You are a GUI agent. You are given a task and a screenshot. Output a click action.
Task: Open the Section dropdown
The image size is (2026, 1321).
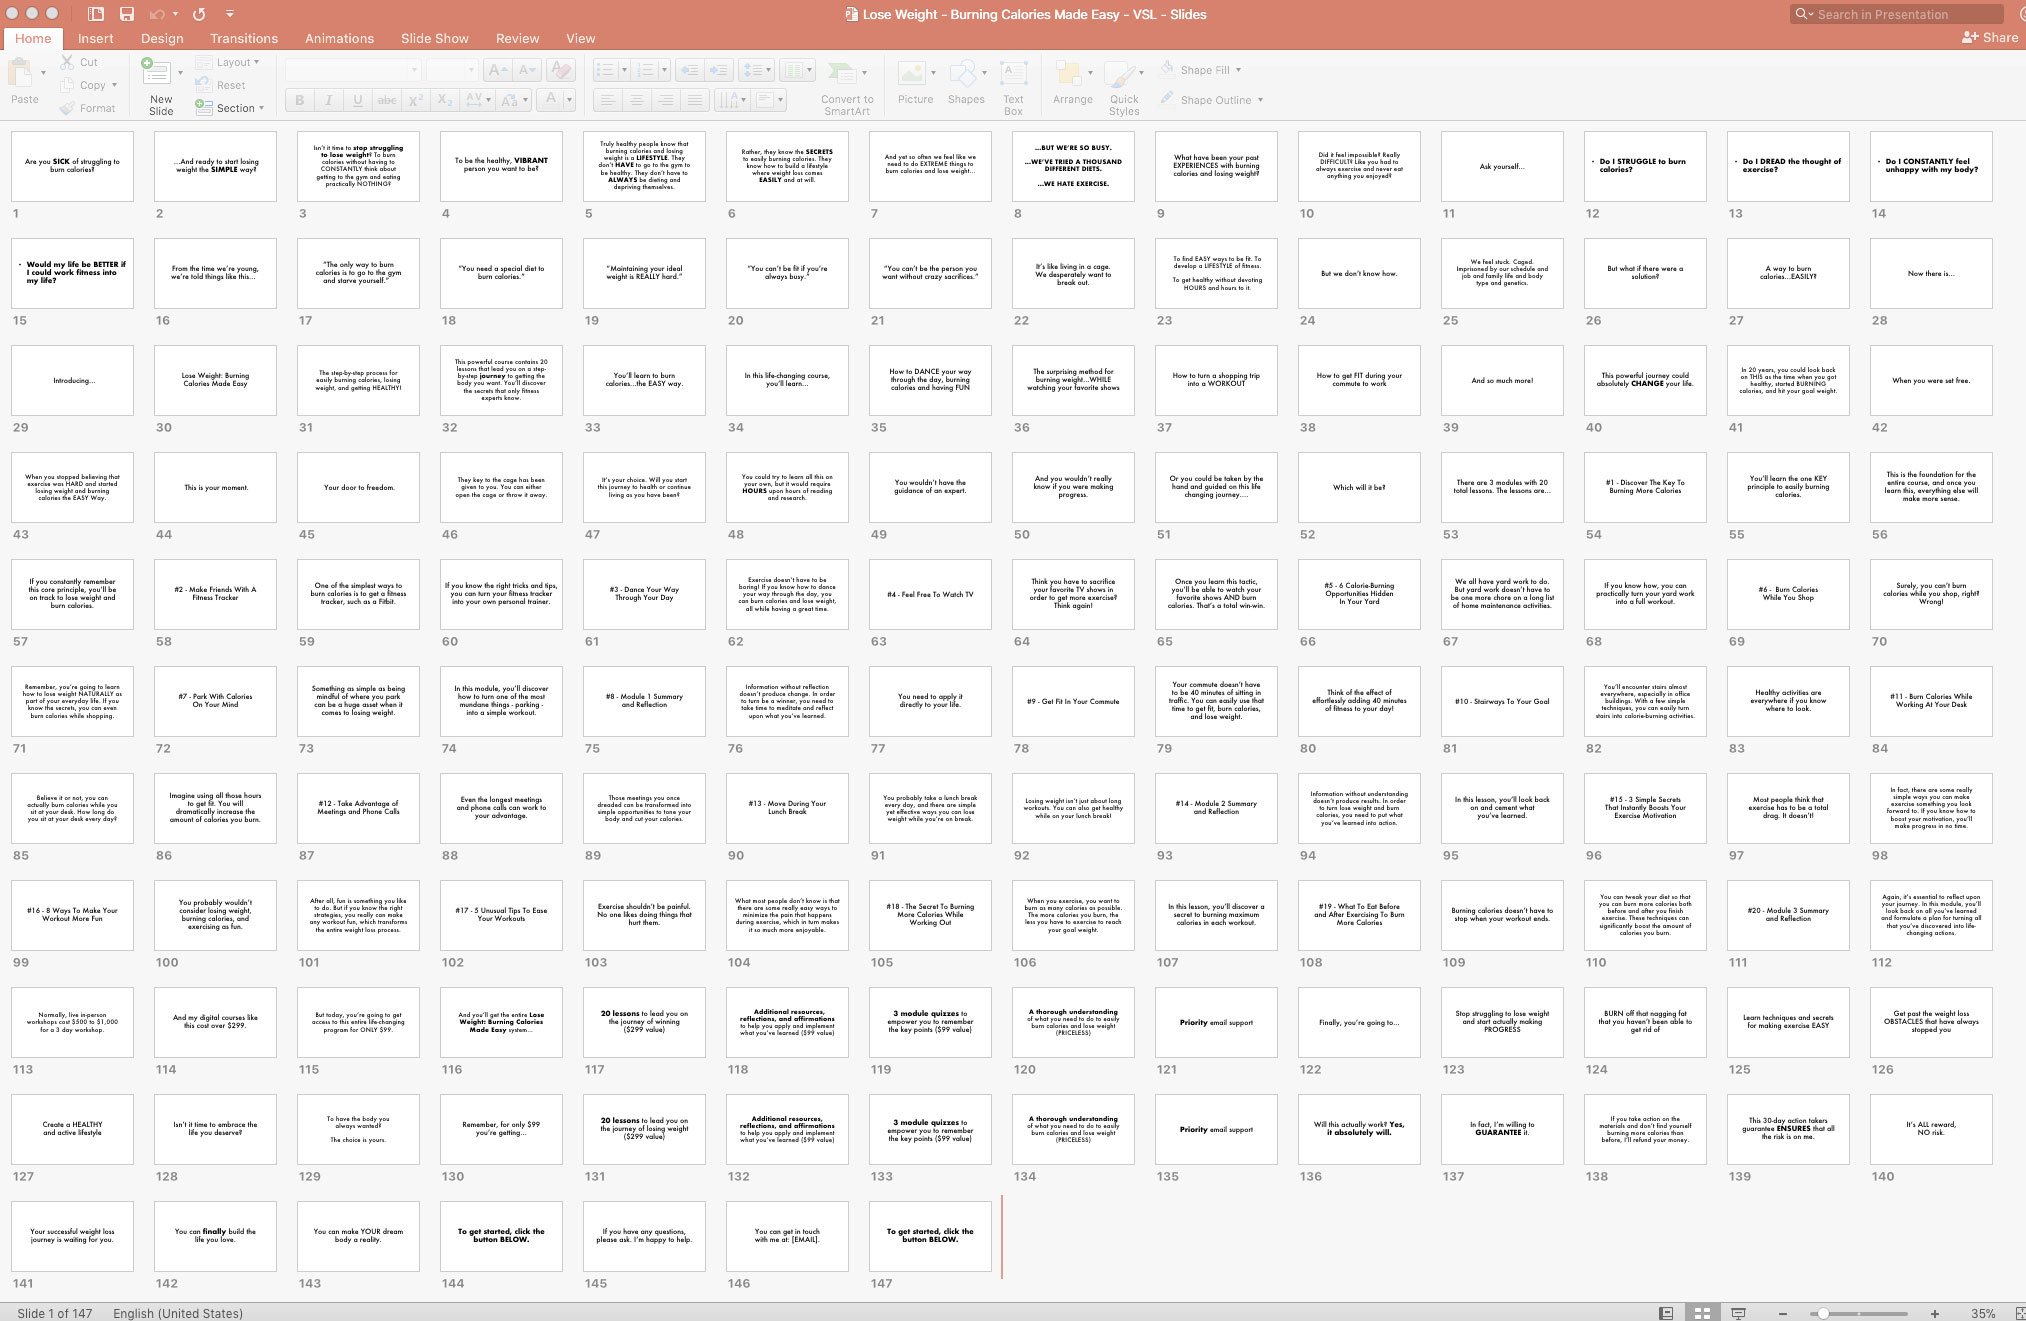(230, 108)
